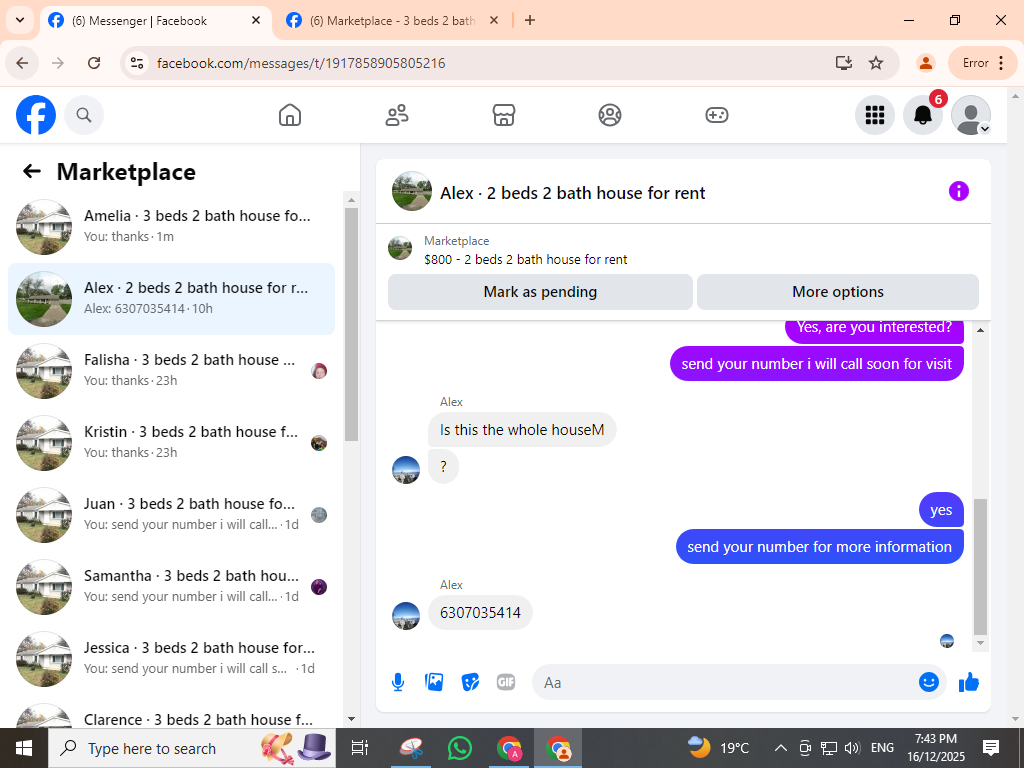Click the chat messages scrollbar thumb
1024x768 pixels.
click(980, 566)
